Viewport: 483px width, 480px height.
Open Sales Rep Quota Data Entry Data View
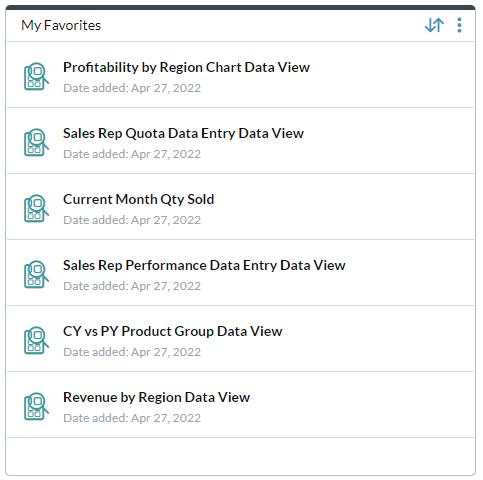(x=183, y=134)
